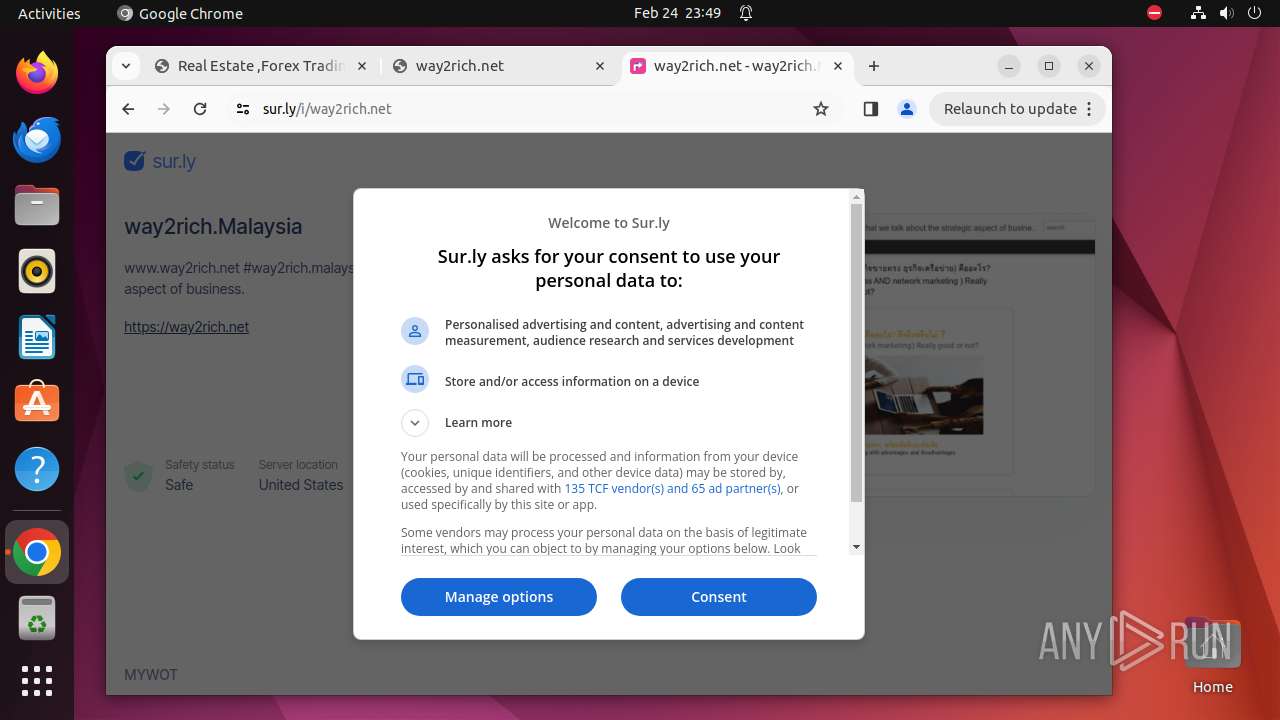Open 135 TCF vendor(s) and ad partners link
This screenshot has height=720, width=1280.
[x=673, y=489]
